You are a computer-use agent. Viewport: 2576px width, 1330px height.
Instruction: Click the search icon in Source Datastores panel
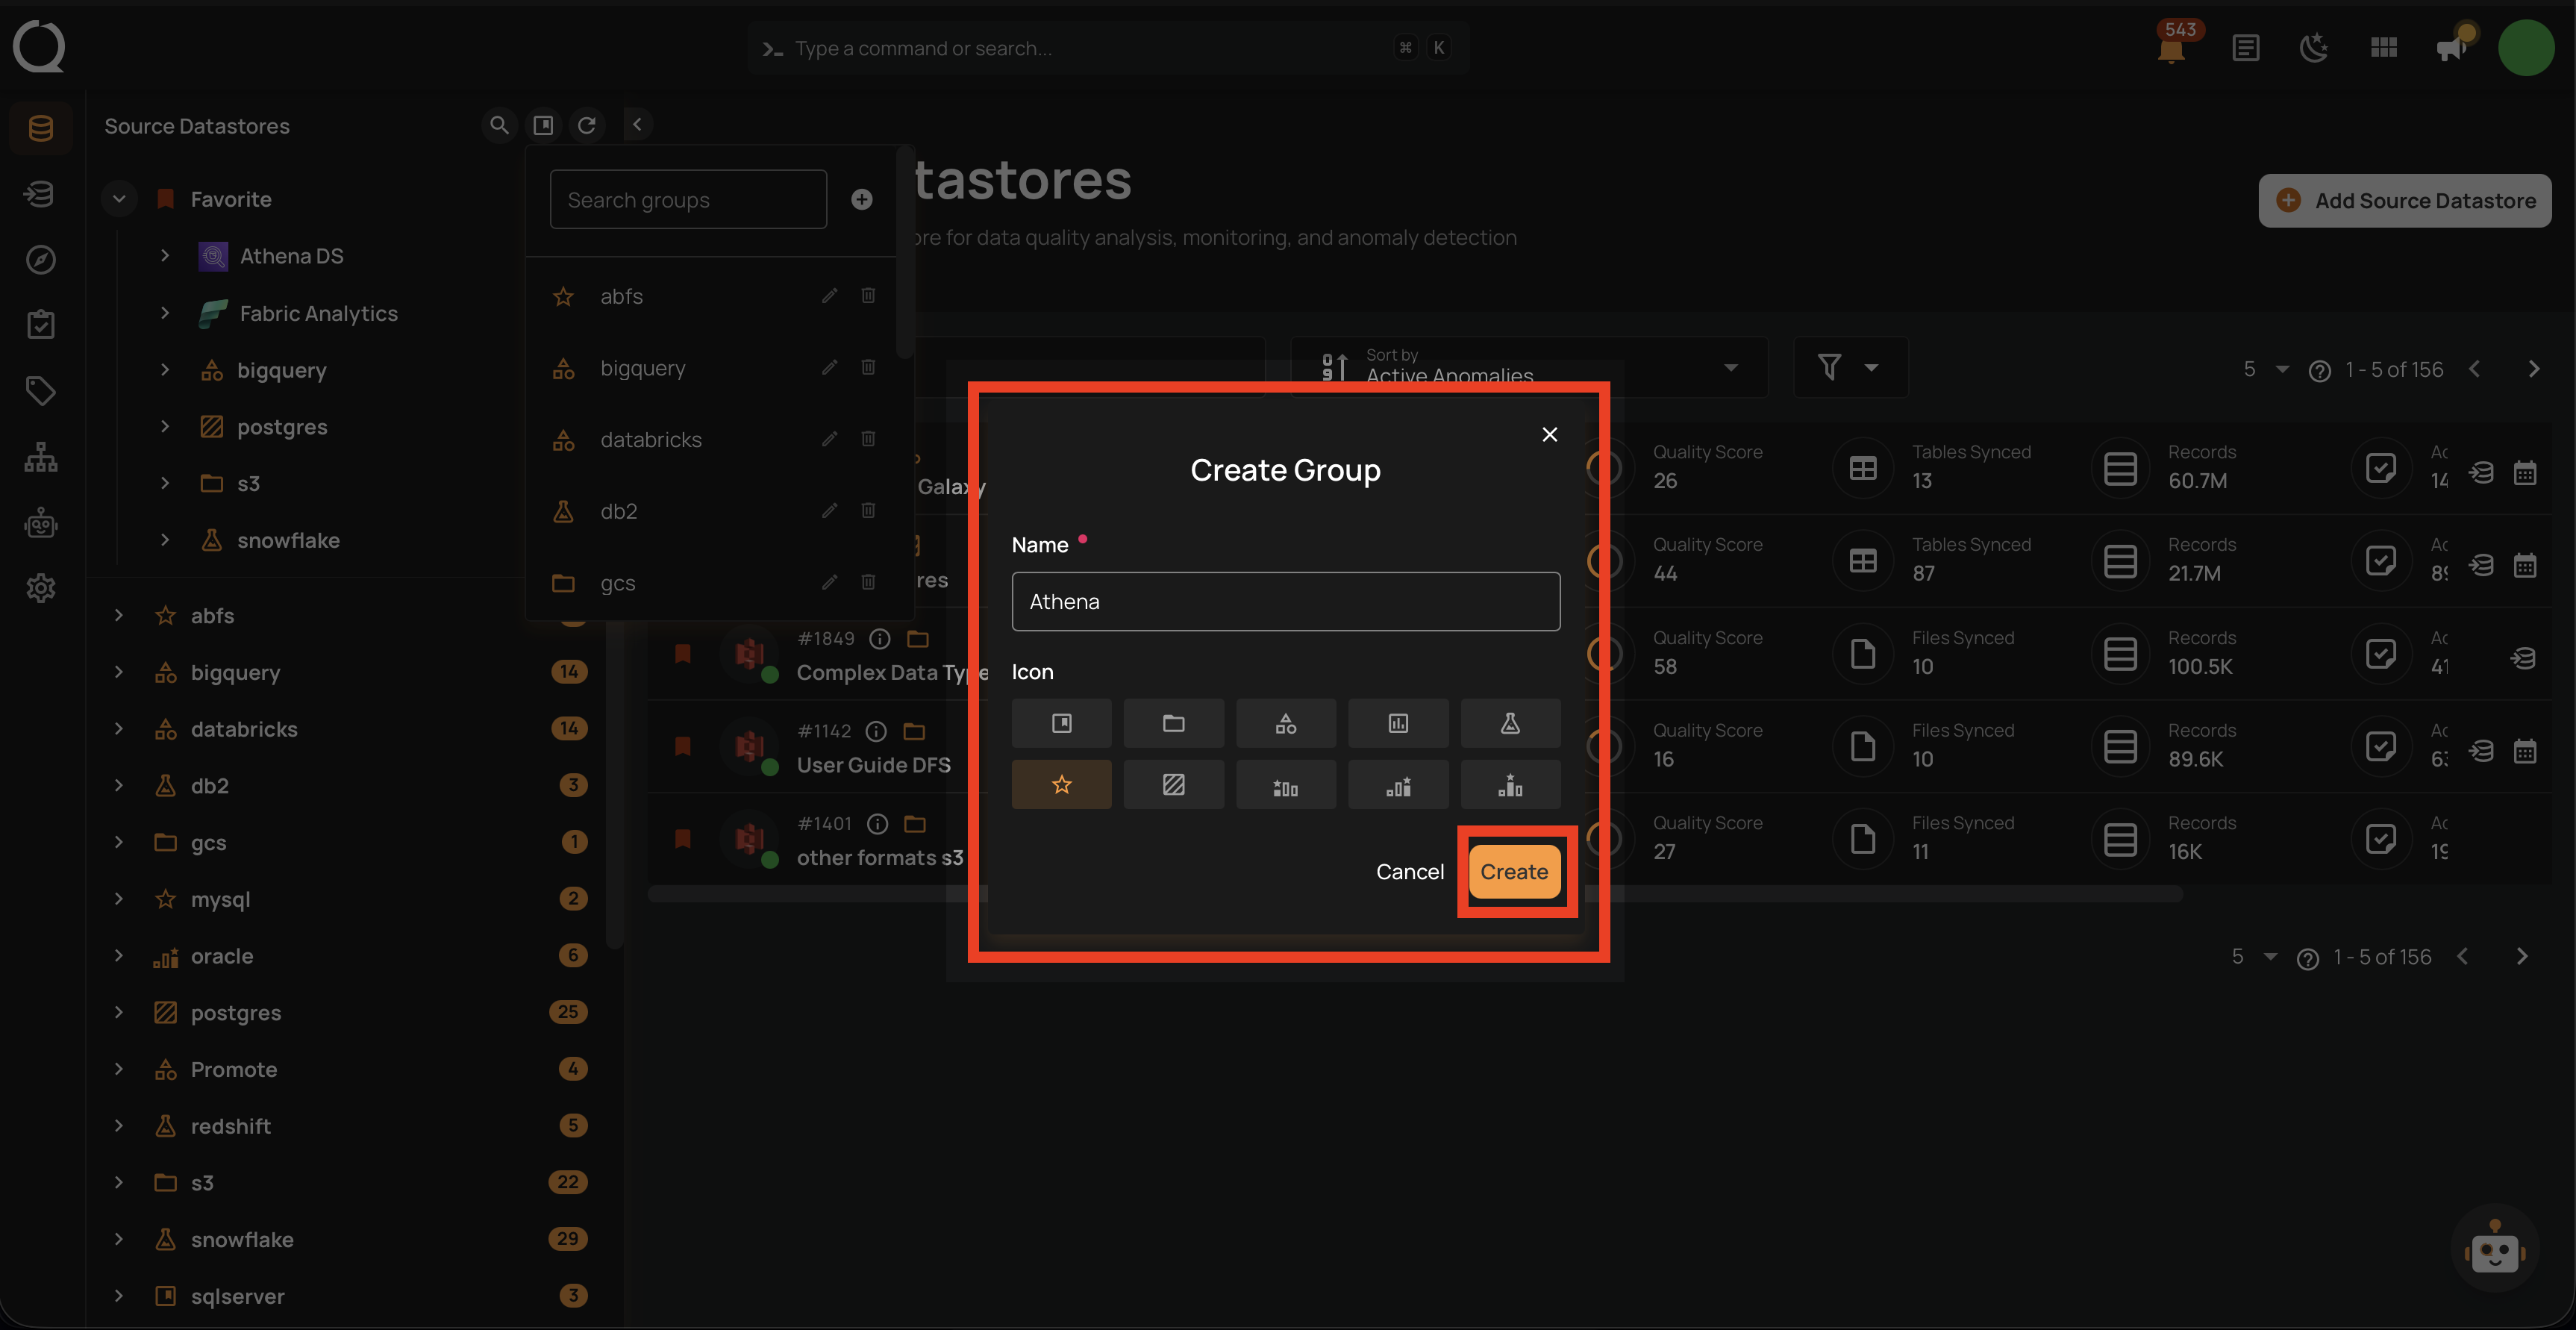click(x=499, y=125)
